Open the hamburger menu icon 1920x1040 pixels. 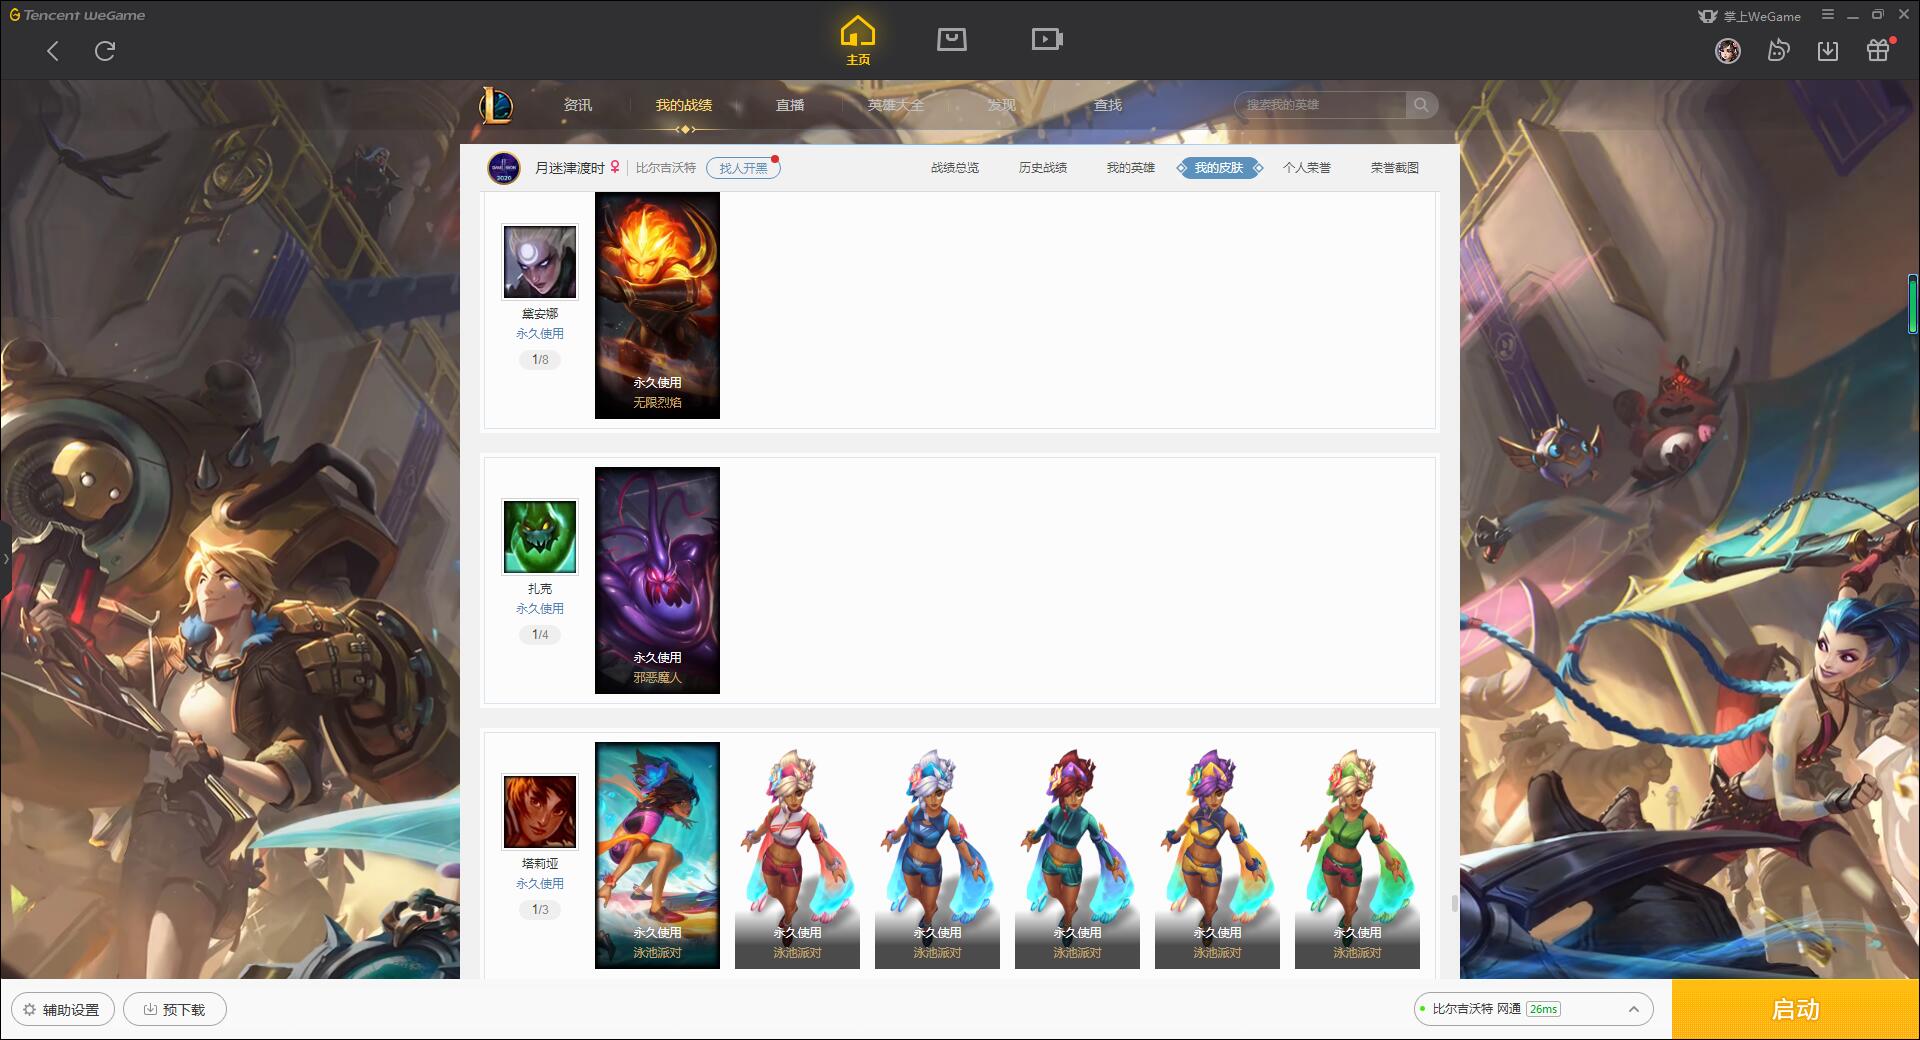click(1828, 15)
